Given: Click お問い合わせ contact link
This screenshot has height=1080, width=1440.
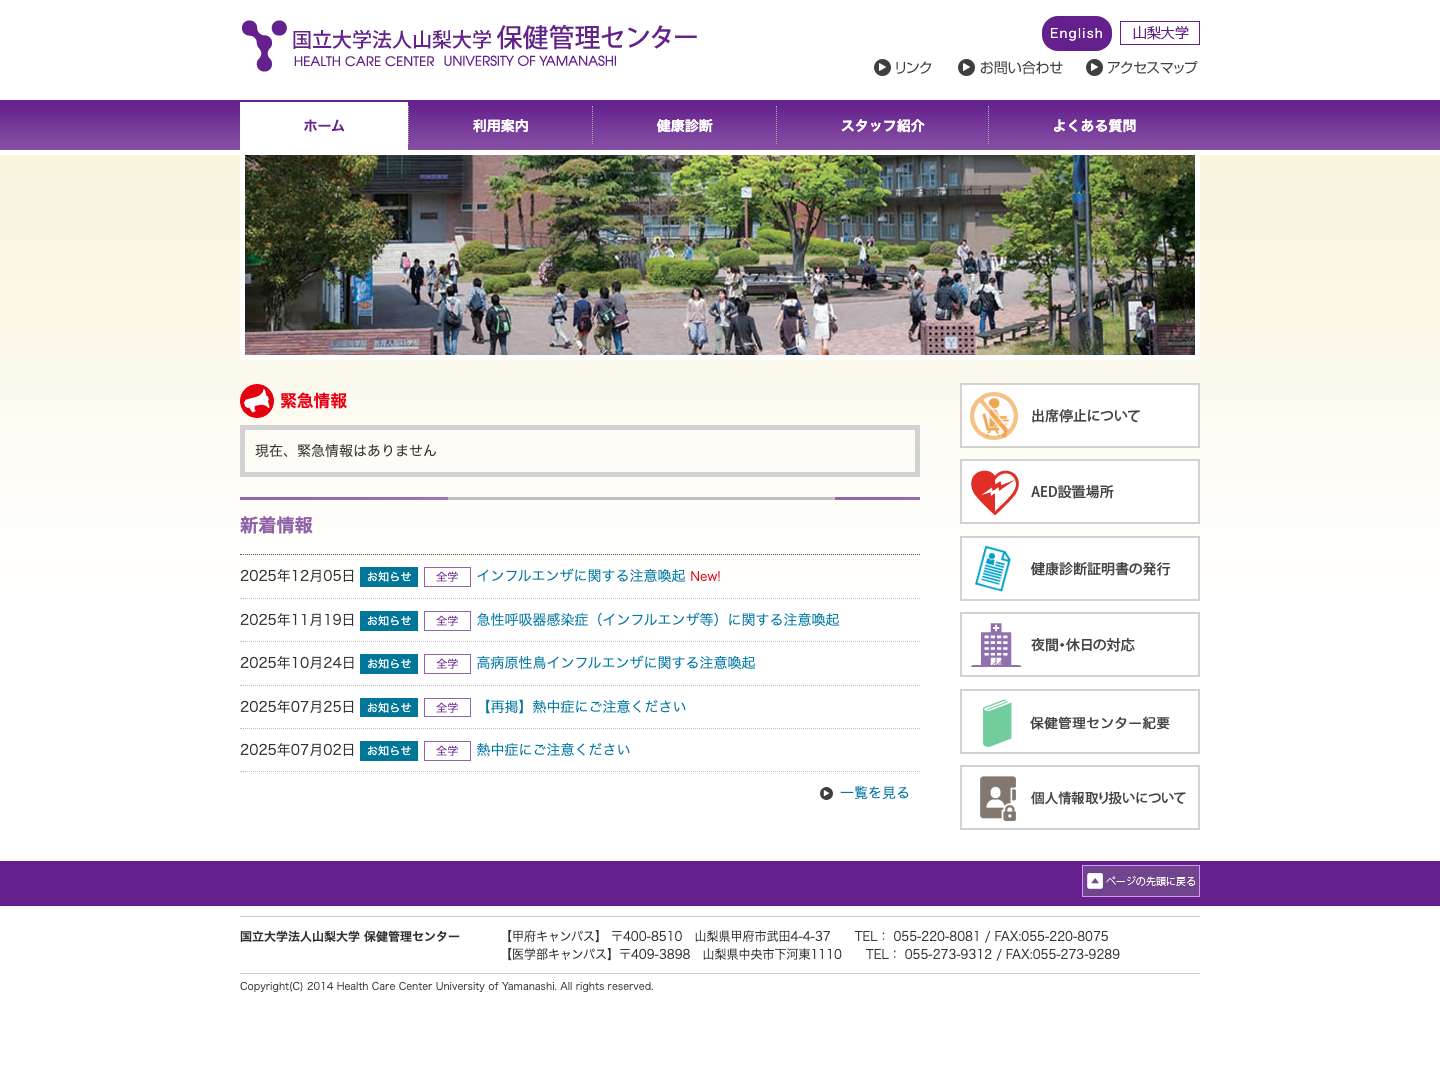Looking at the screenshot, I should coord(1022,68).
